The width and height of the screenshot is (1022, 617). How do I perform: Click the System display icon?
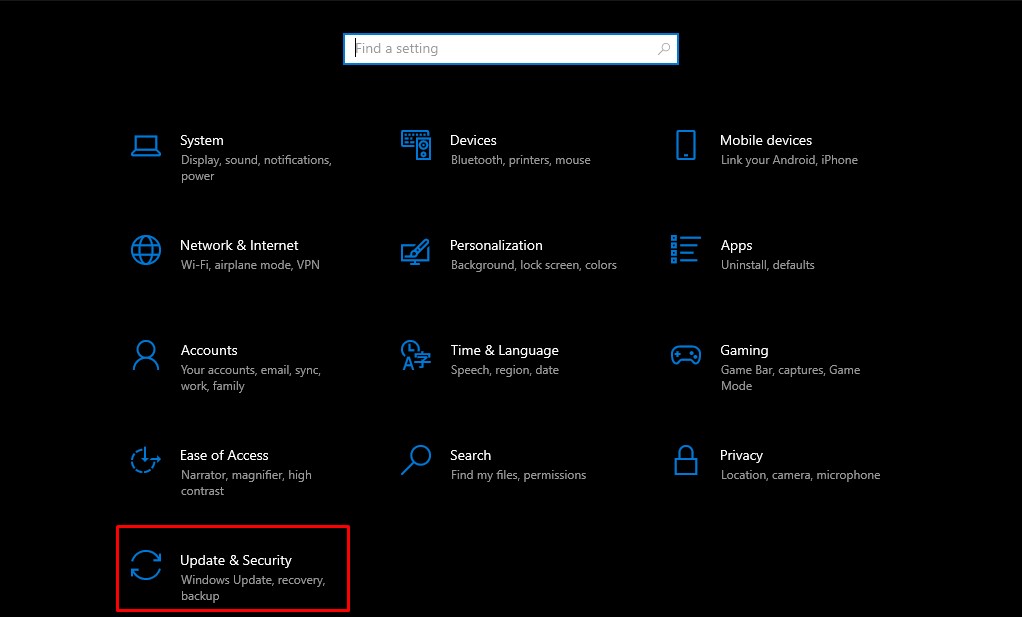[146, 146]
